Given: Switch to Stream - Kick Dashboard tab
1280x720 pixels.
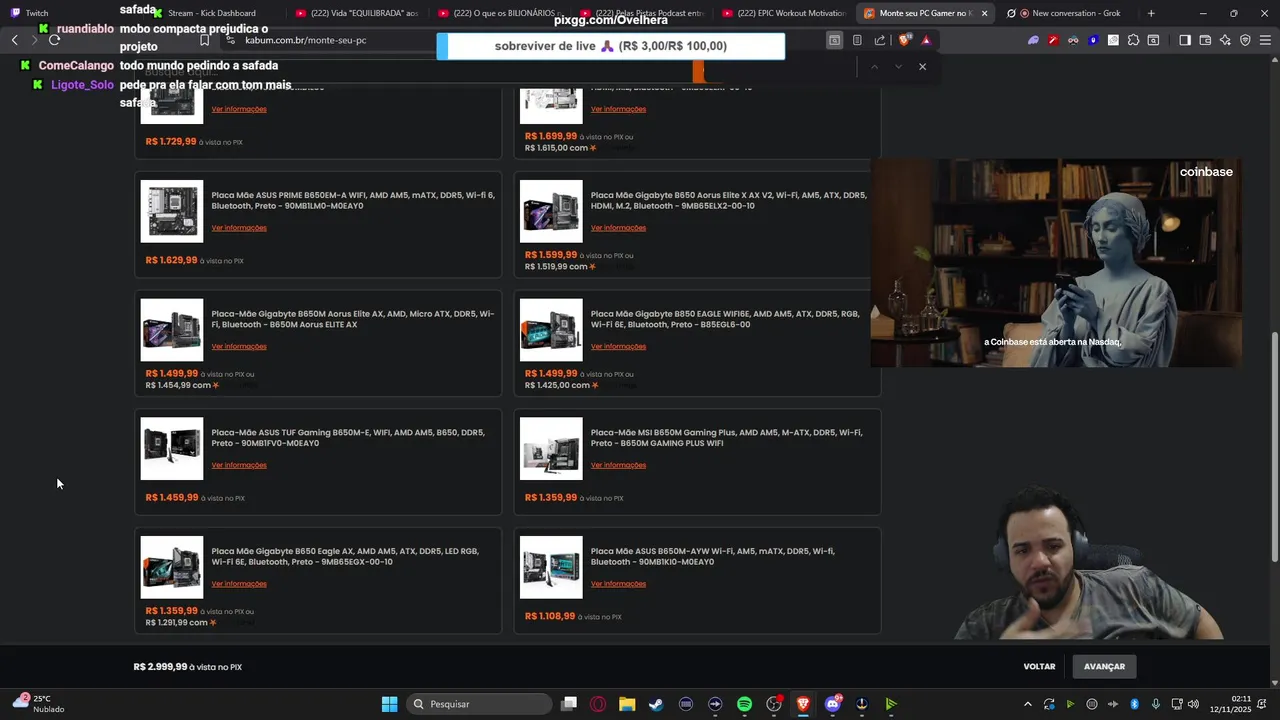Looking at the screenshot, I should tap(212, 13).
